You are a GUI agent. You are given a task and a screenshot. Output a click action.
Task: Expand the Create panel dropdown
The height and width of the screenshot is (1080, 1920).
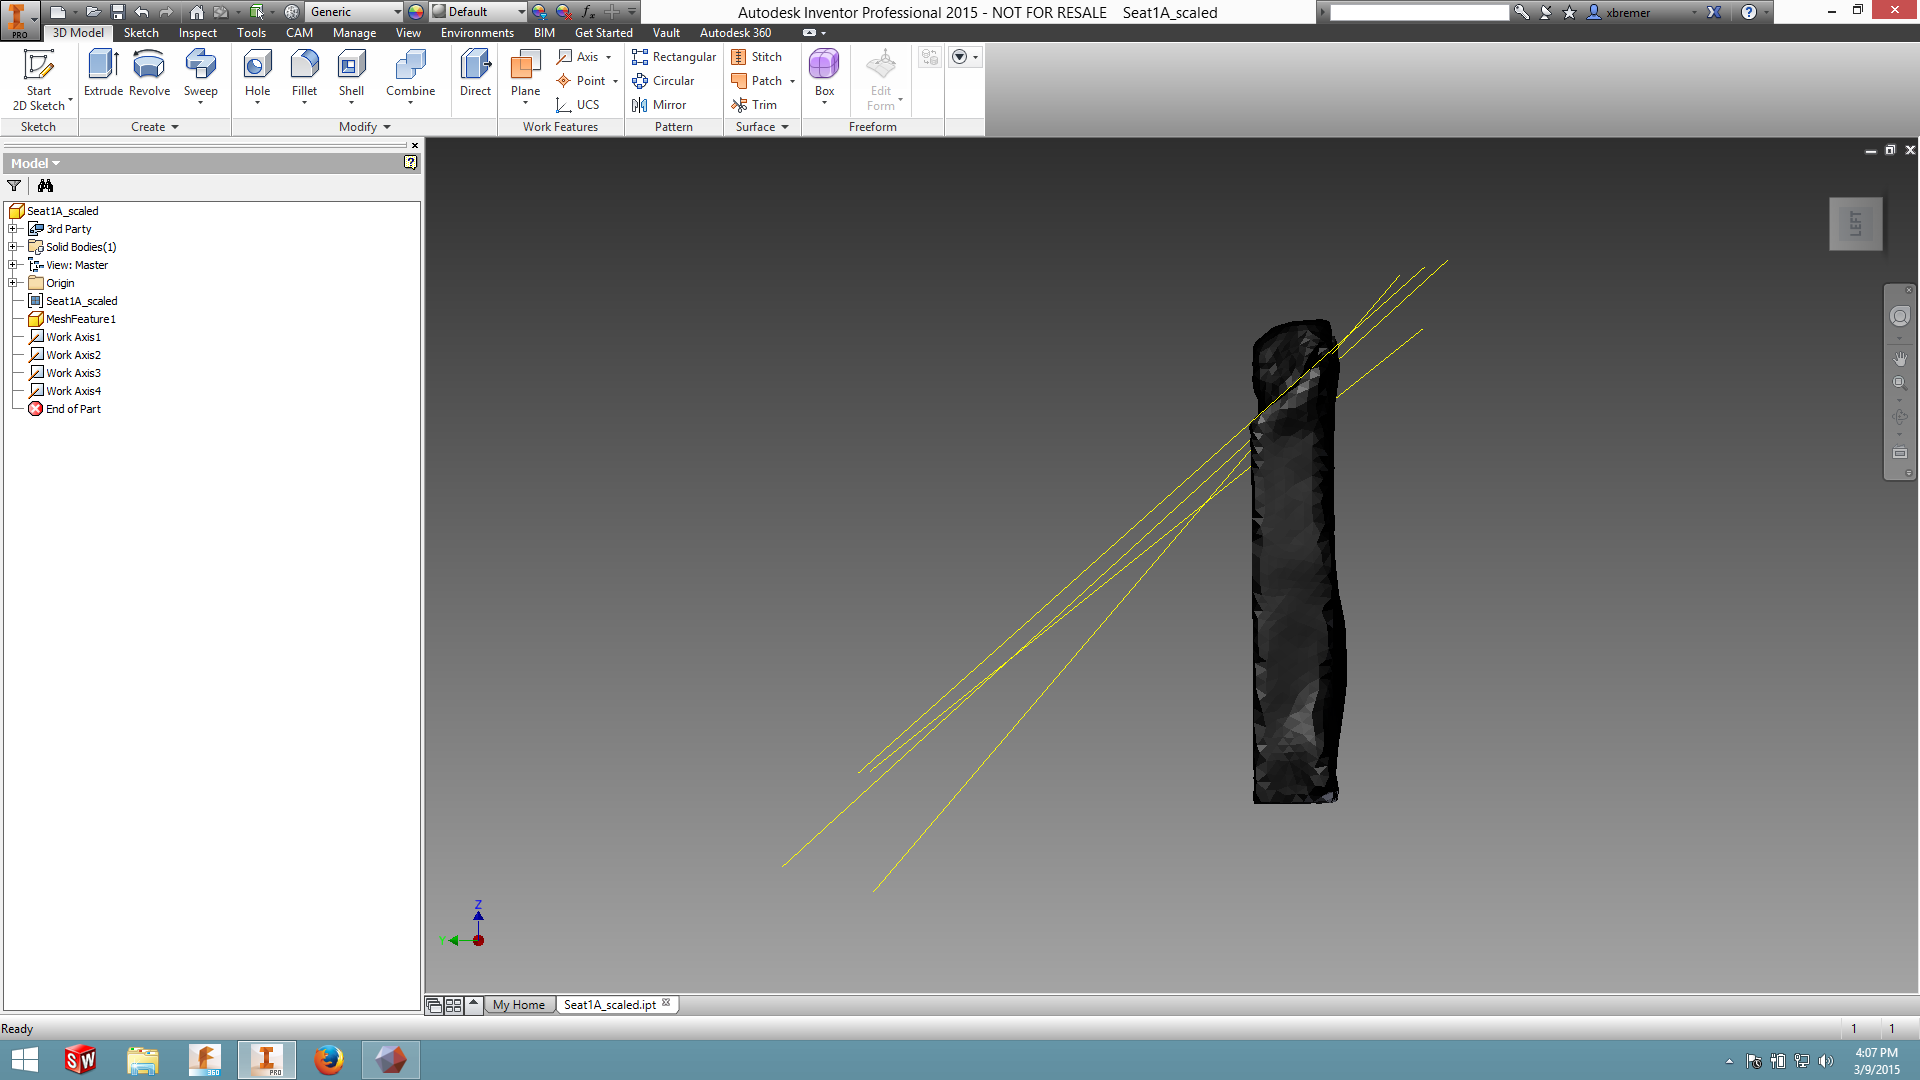coord(155,127)
